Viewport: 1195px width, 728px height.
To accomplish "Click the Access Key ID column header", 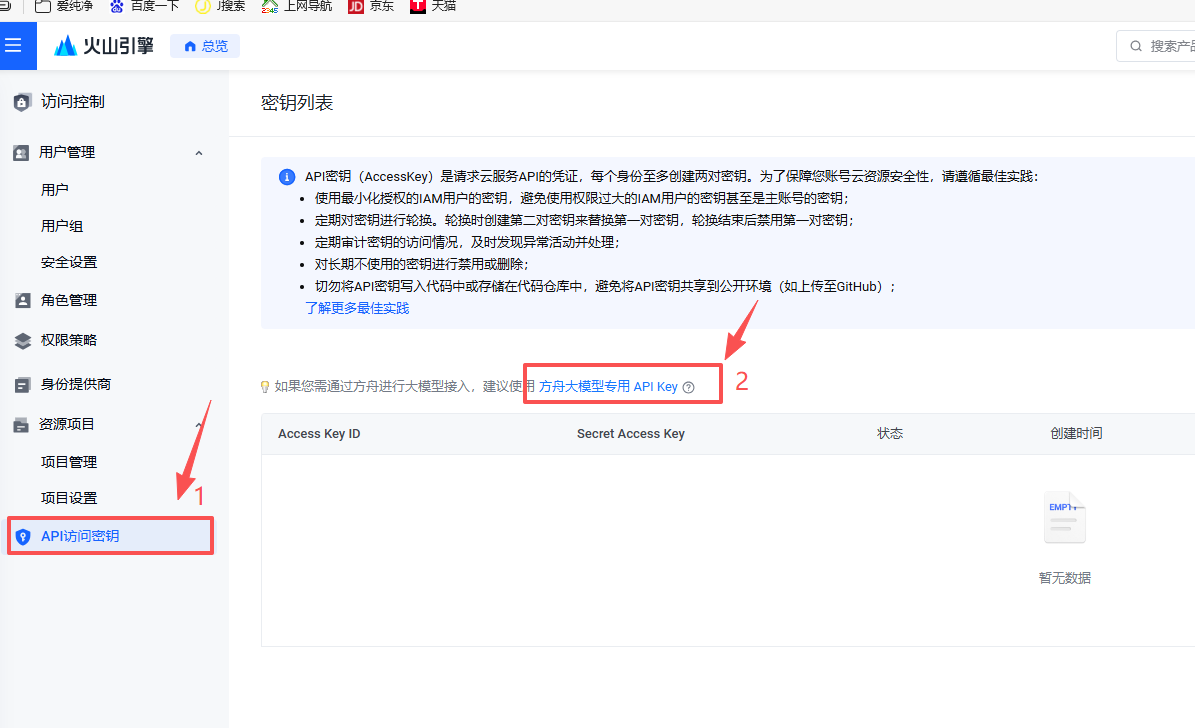I will [x=319, y=434].
